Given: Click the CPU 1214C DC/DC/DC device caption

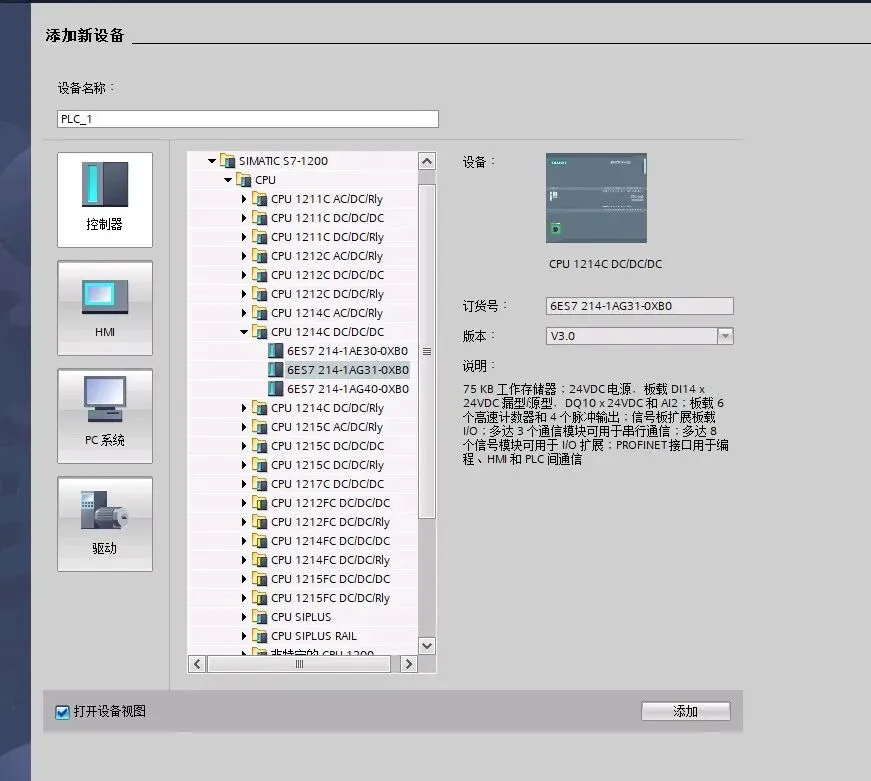Looking at the screenshot, I should coord(605,264).
